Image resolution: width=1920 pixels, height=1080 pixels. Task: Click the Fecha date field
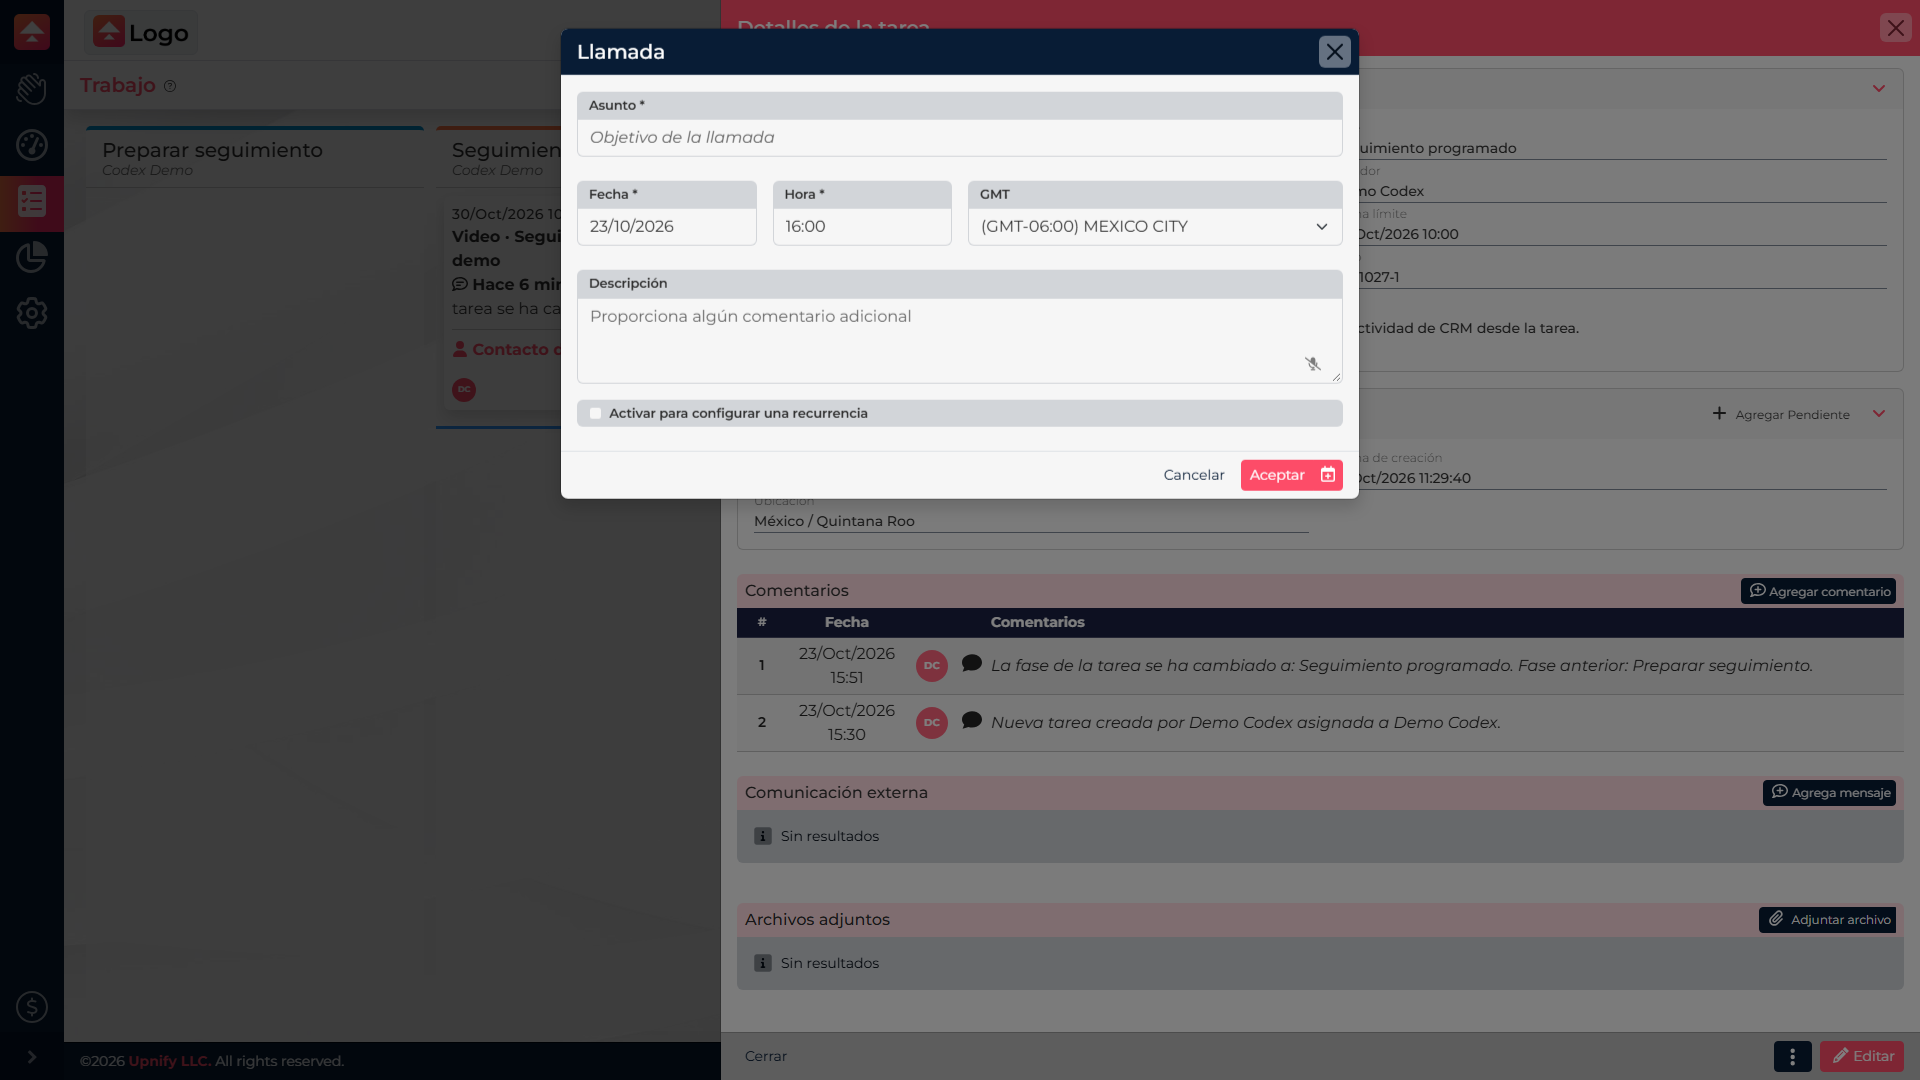coord(666,226)
